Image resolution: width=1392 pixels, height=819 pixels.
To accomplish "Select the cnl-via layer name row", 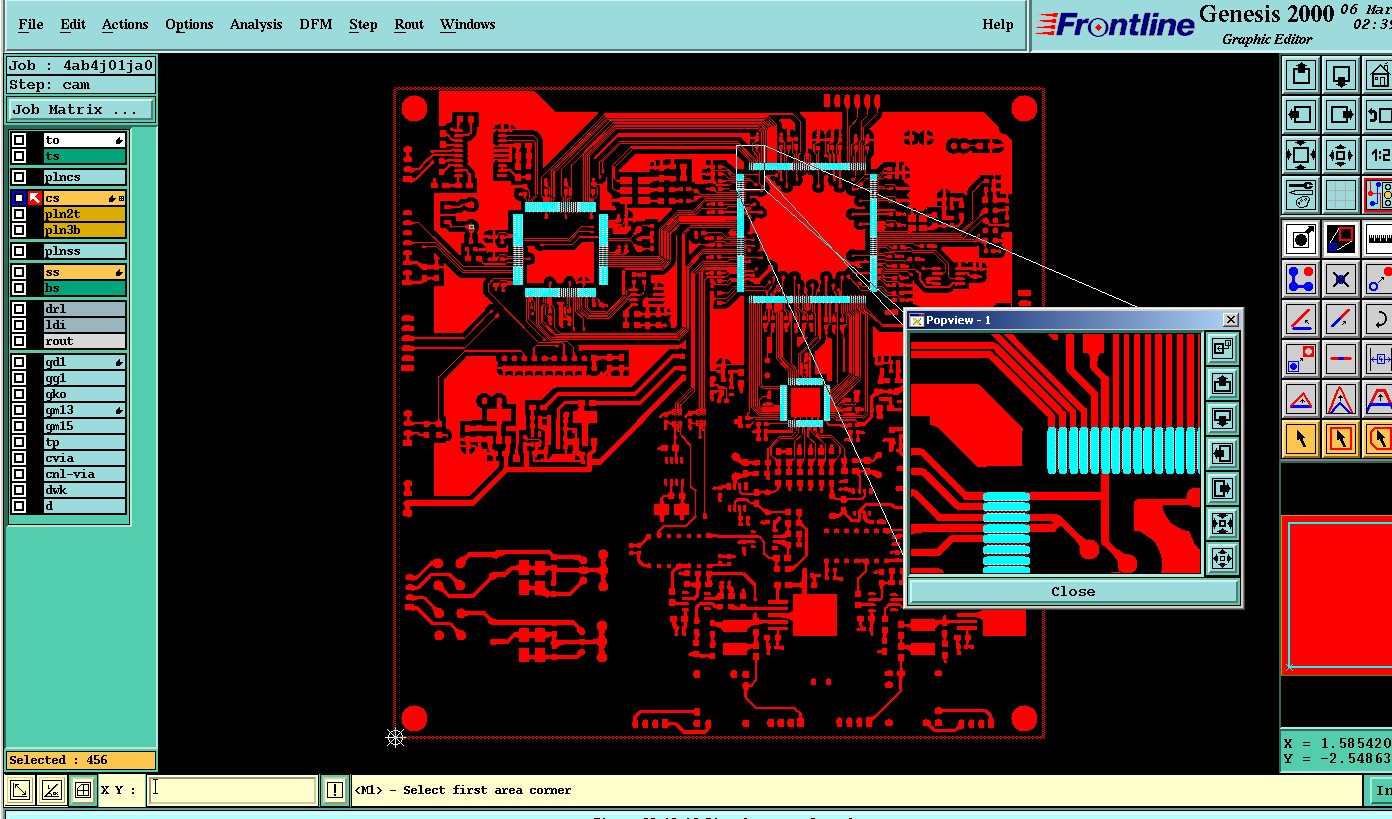I will 84,474.
